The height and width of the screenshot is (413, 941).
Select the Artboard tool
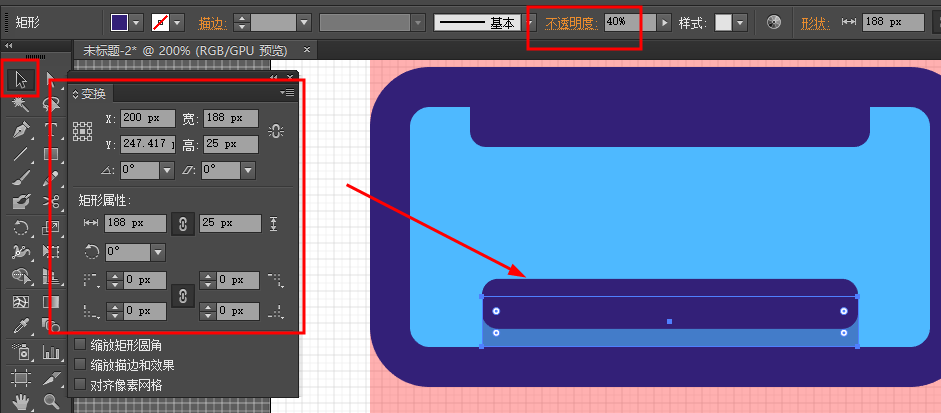pos(20,378)
